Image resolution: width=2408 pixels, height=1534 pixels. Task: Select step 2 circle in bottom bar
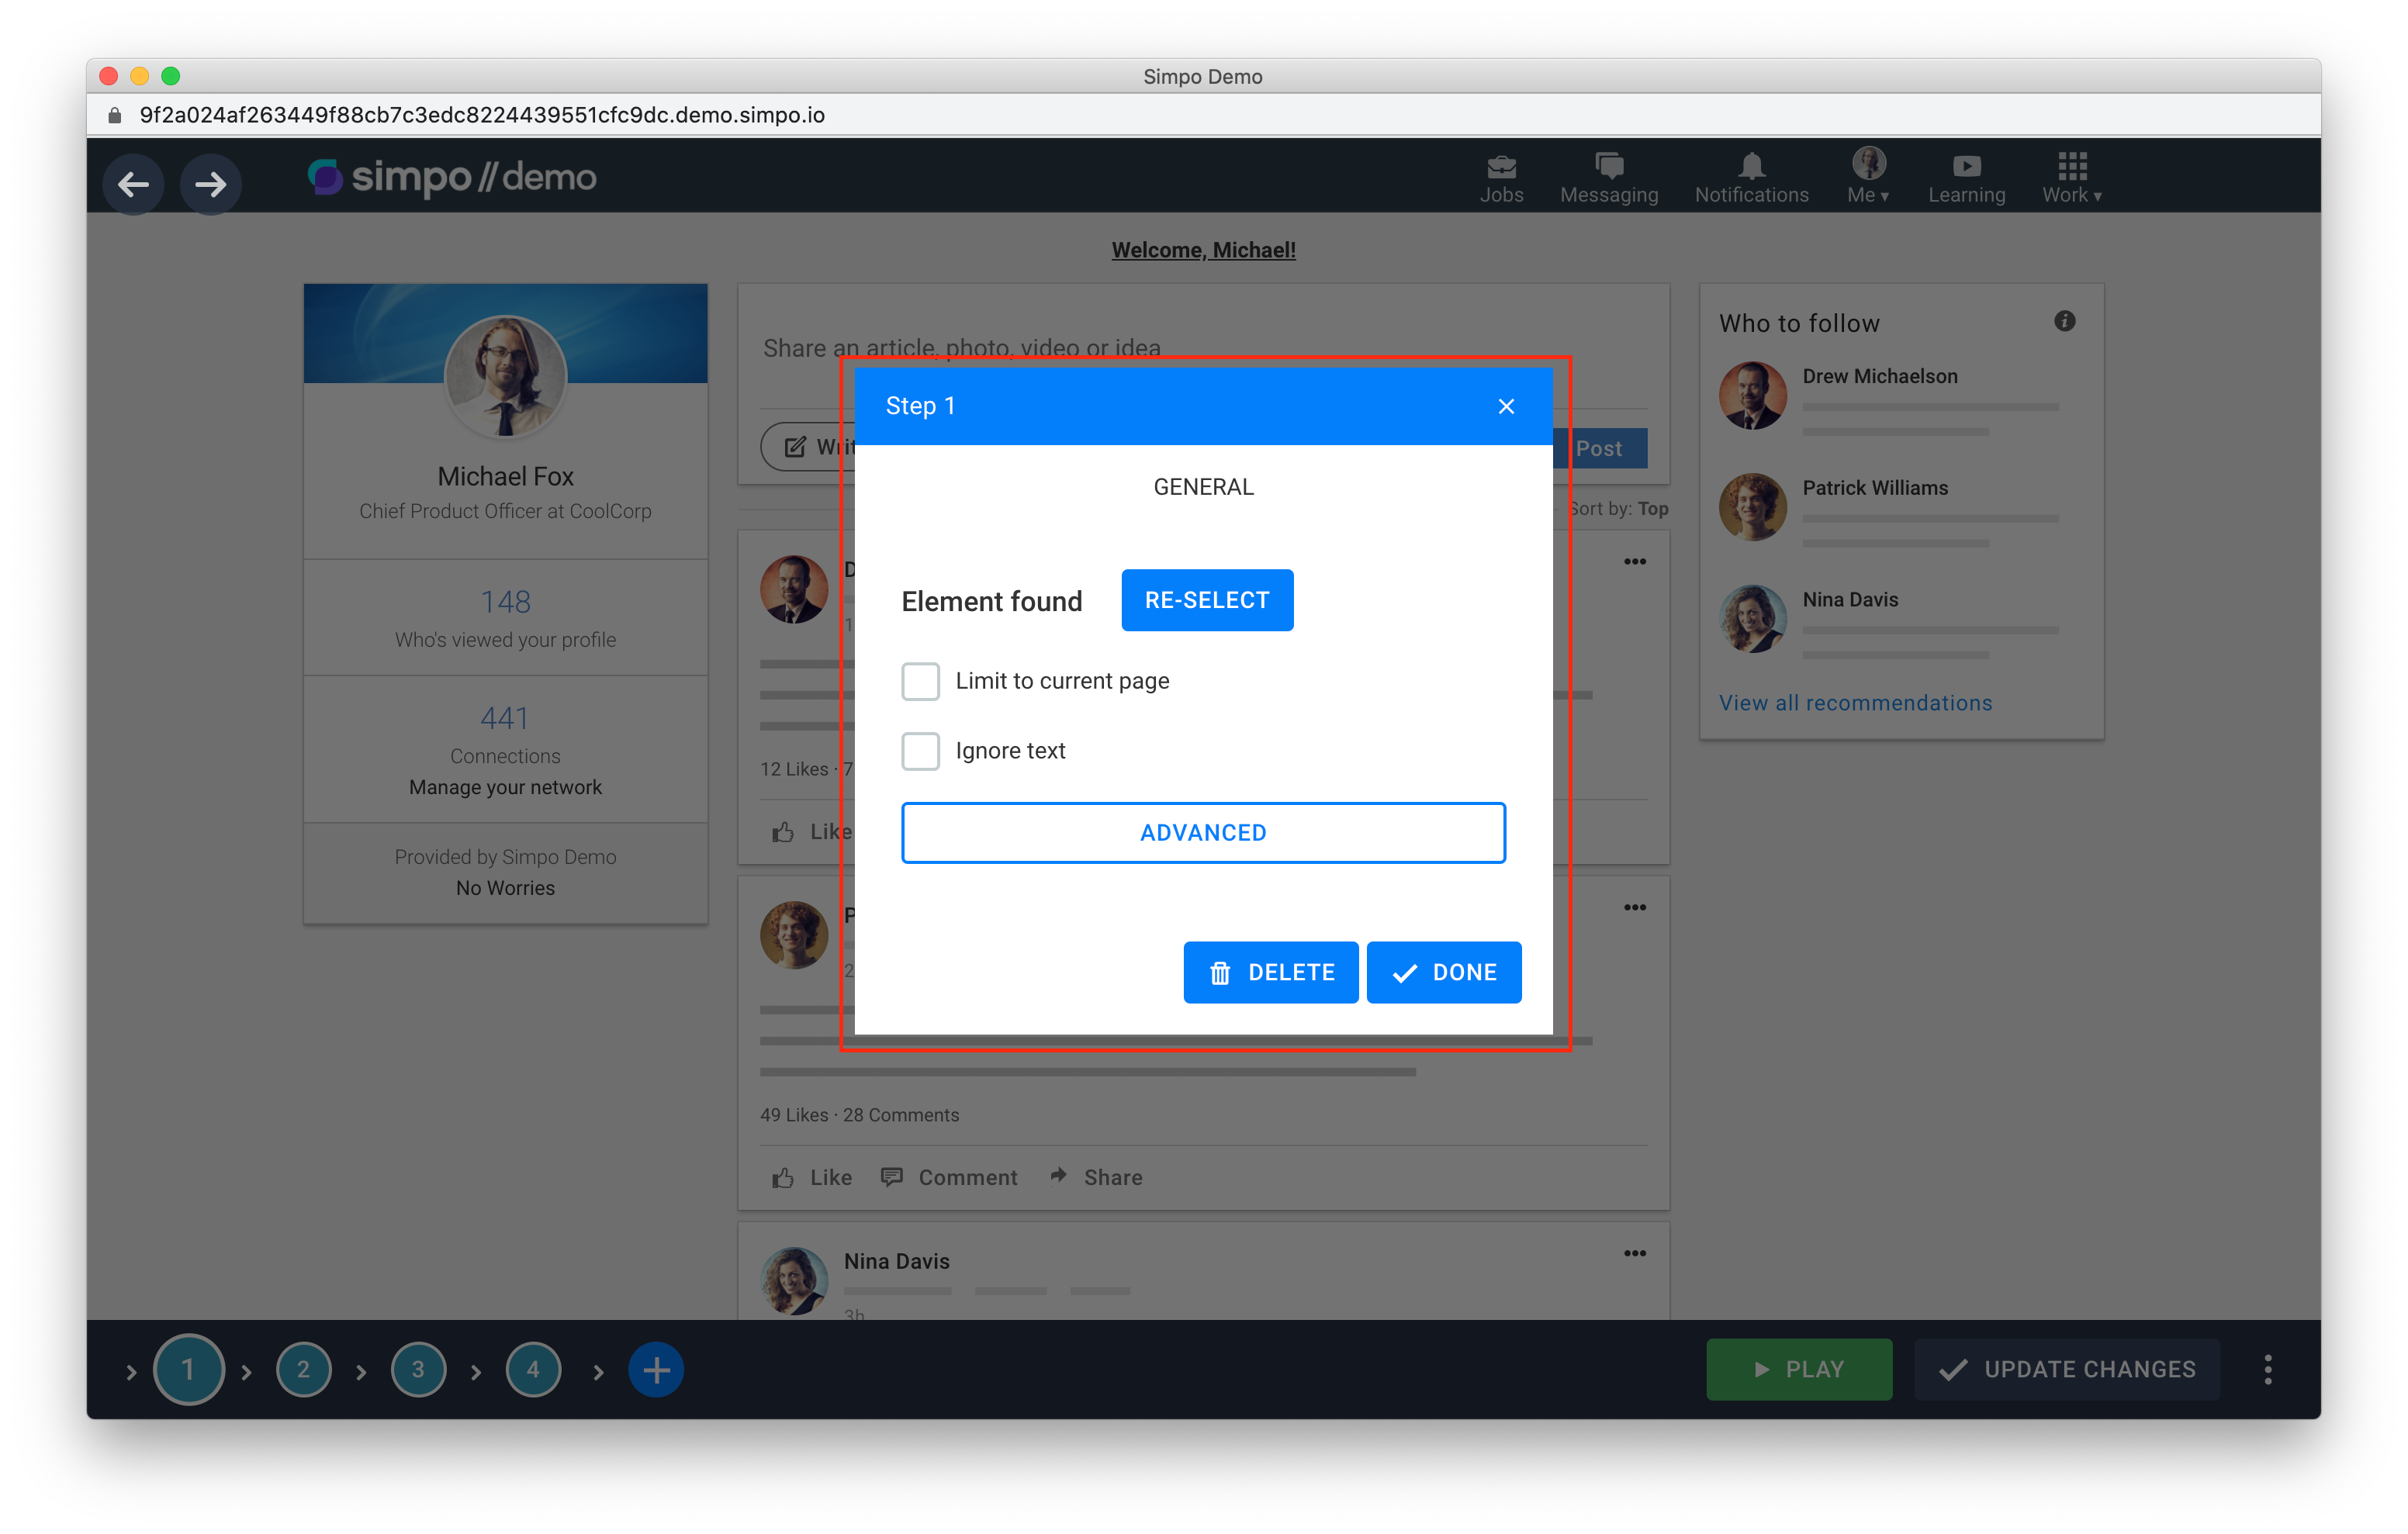(x=303, y=1370)
